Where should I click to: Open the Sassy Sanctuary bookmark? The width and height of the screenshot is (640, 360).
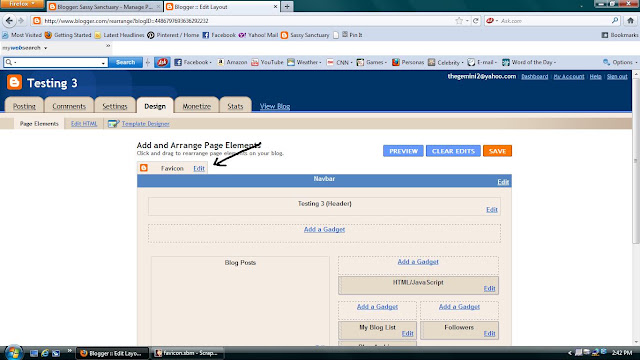coord(305,35)
